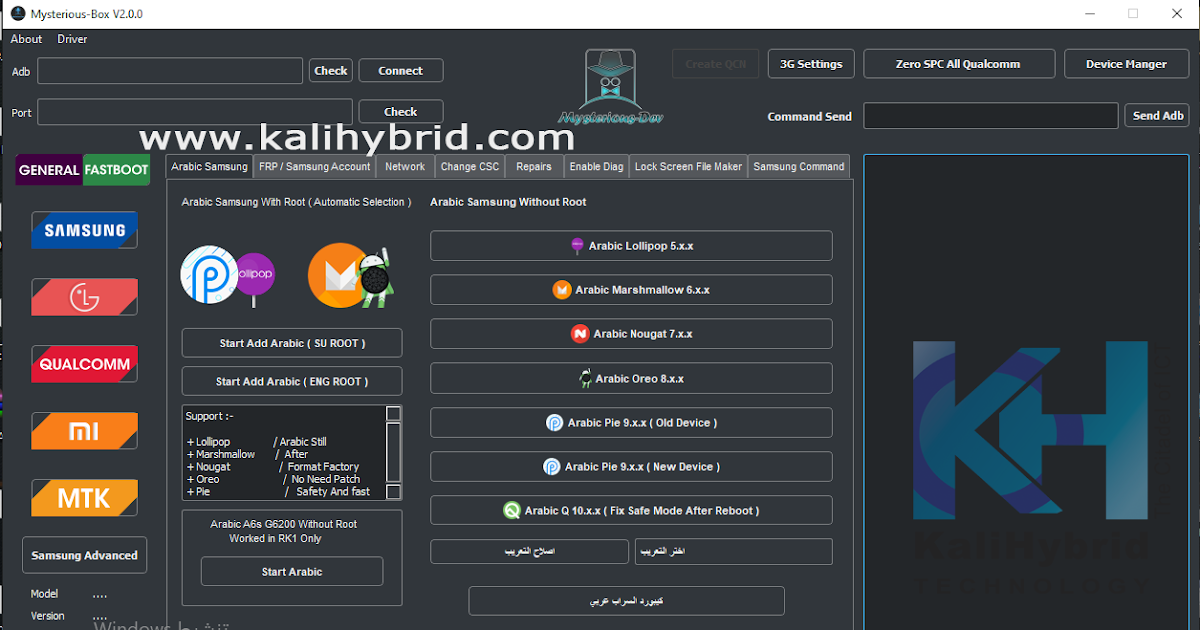
Task: Click the Port Check button
Action: (x=401, y=112)
